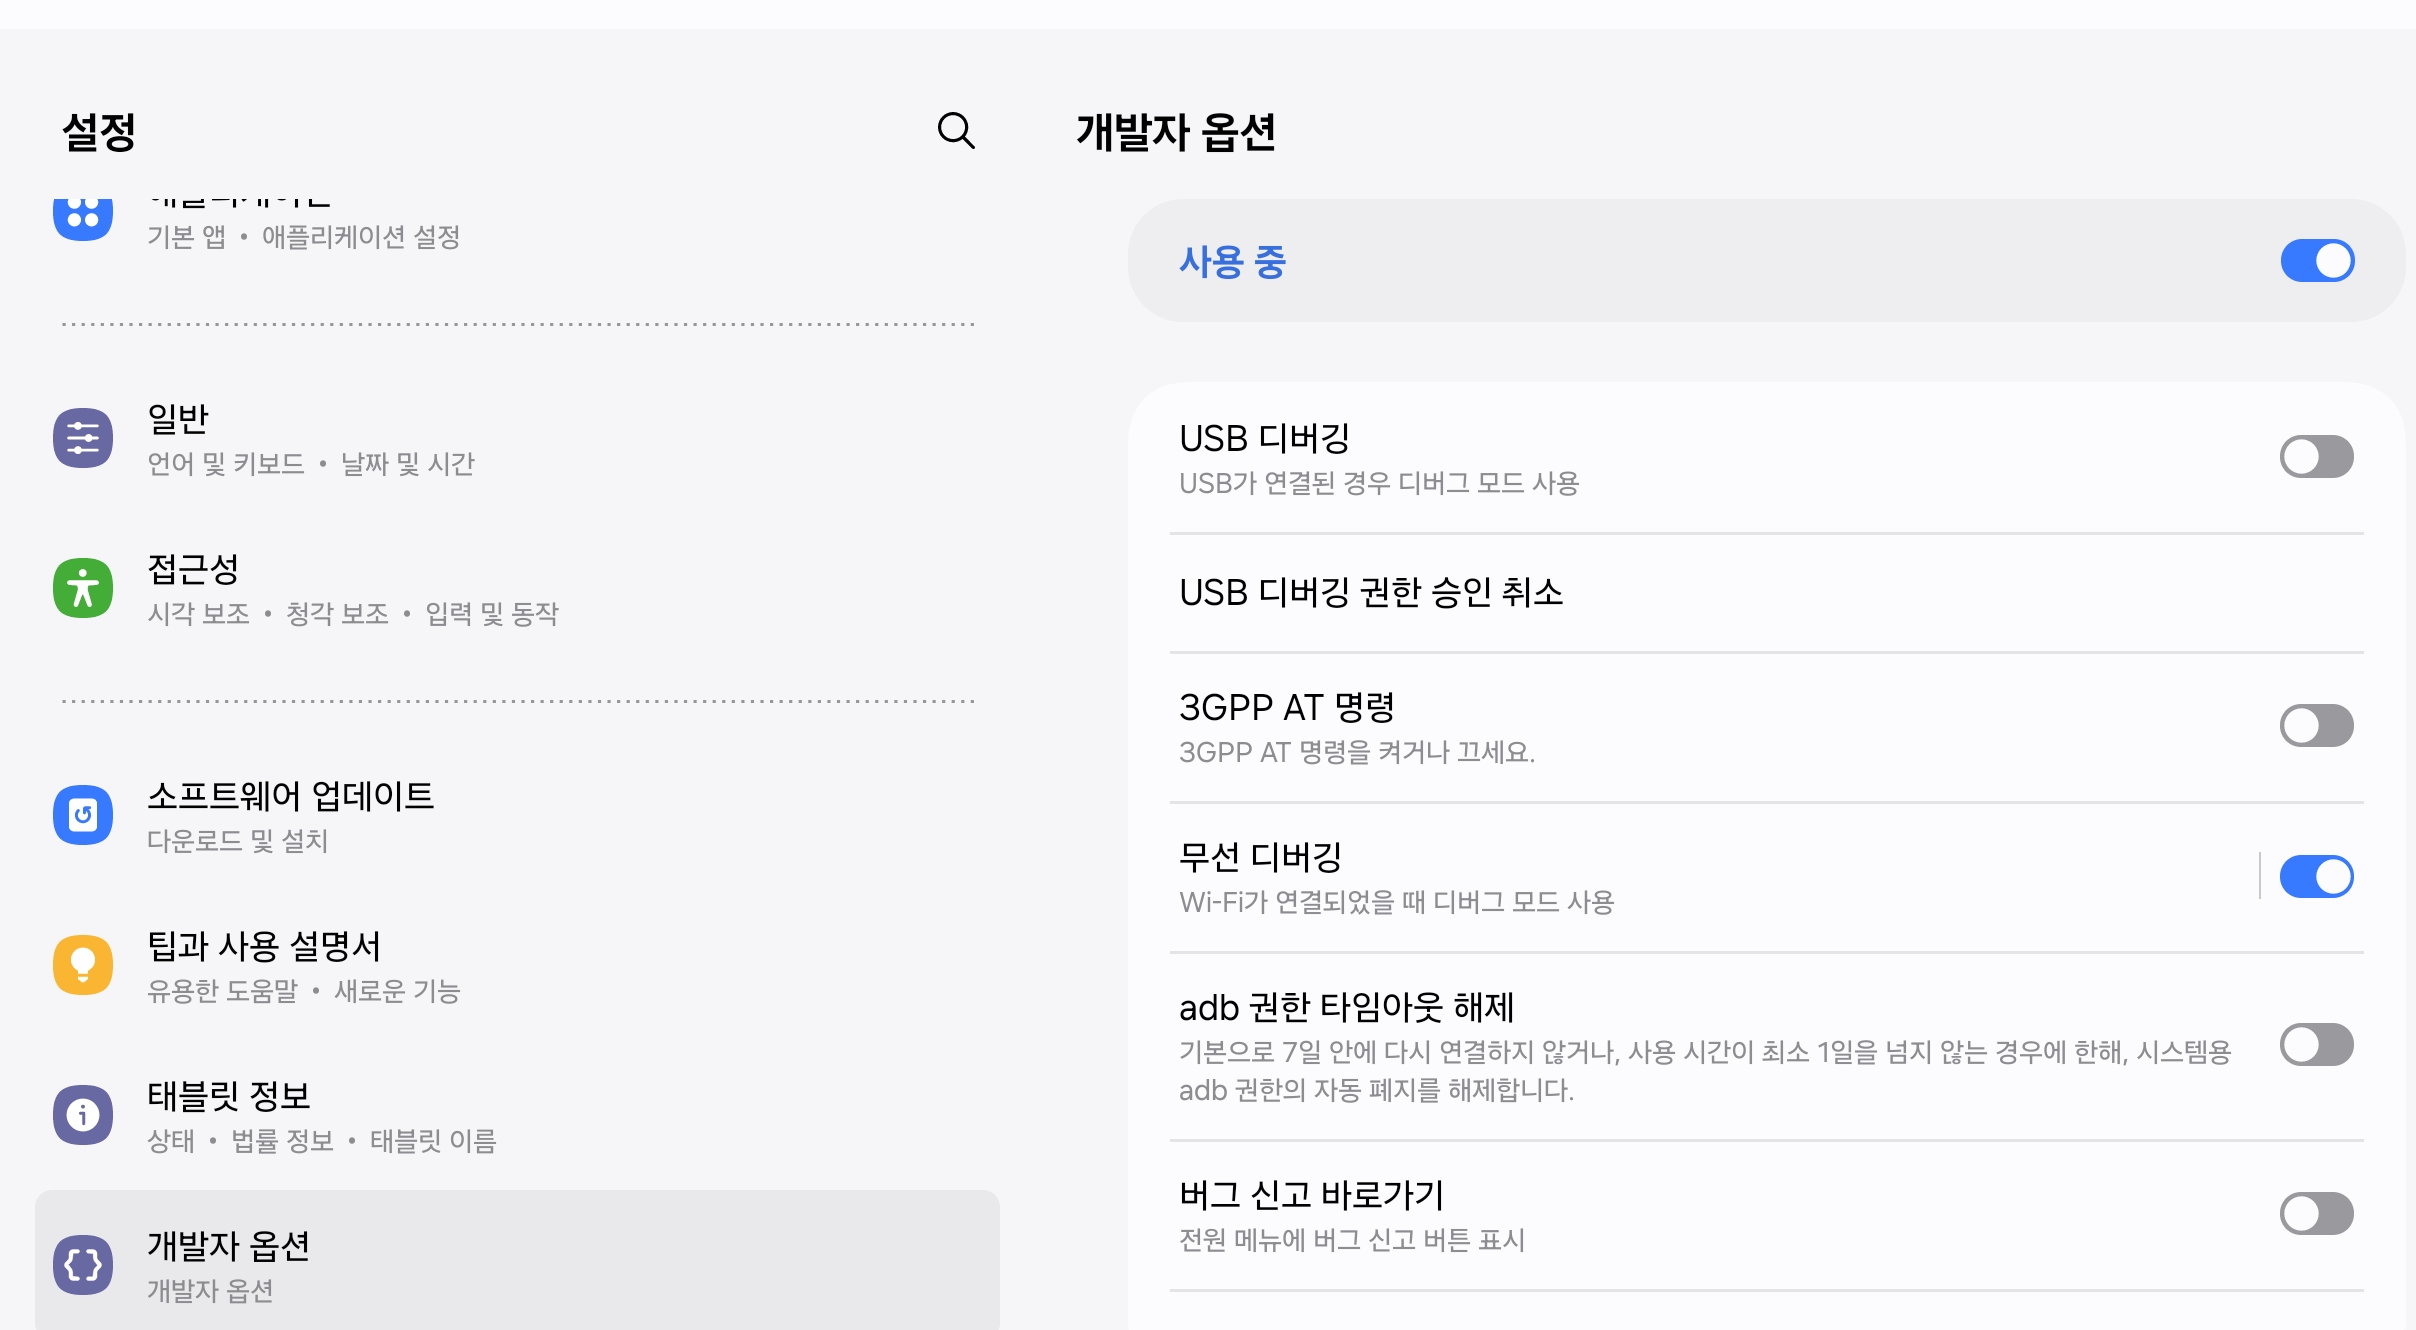The height and width of the screenshot is (1330, 2416).
Task: Disable the 무선 디버깅 toggle
Action: [2316, 877]
